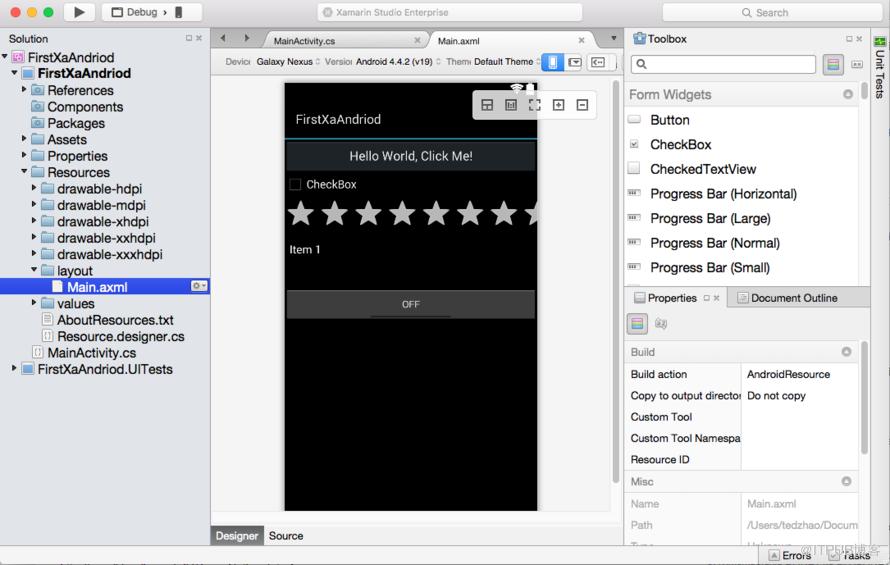Click the zoom-out minus icon on designer overlay
This screenshot has height=565, width=890.
(582, 105)
